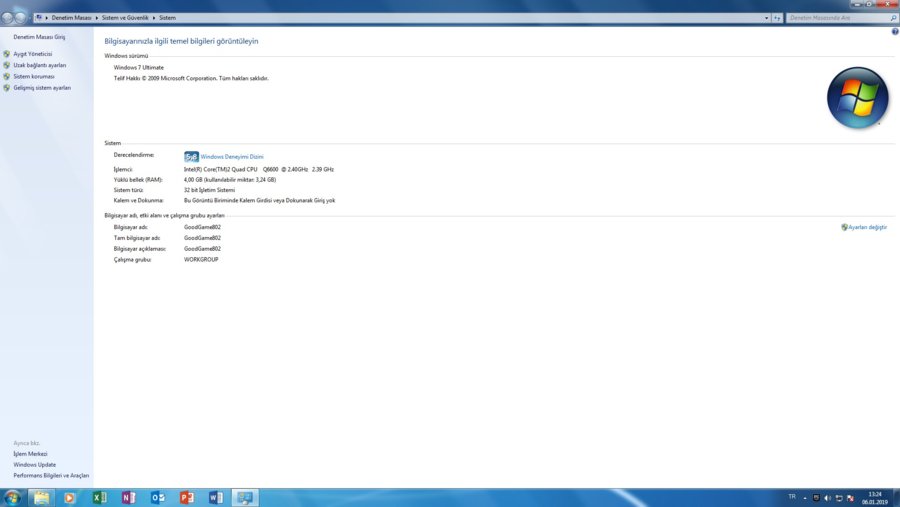The image size is (900, 507).
Task: Open the Action Center flag tray icon
Action: 850,498
